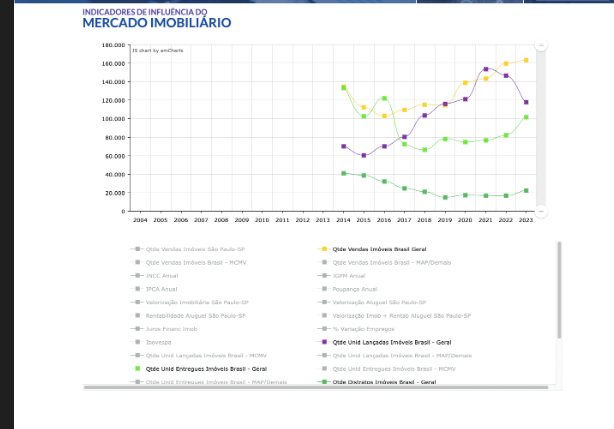Viewport: 614px width, 429px height.
Task: Click the INDICADORES DE INFLUÊNCIA DO subtitle
Action: pyautogui.click(x=145, y=12)
